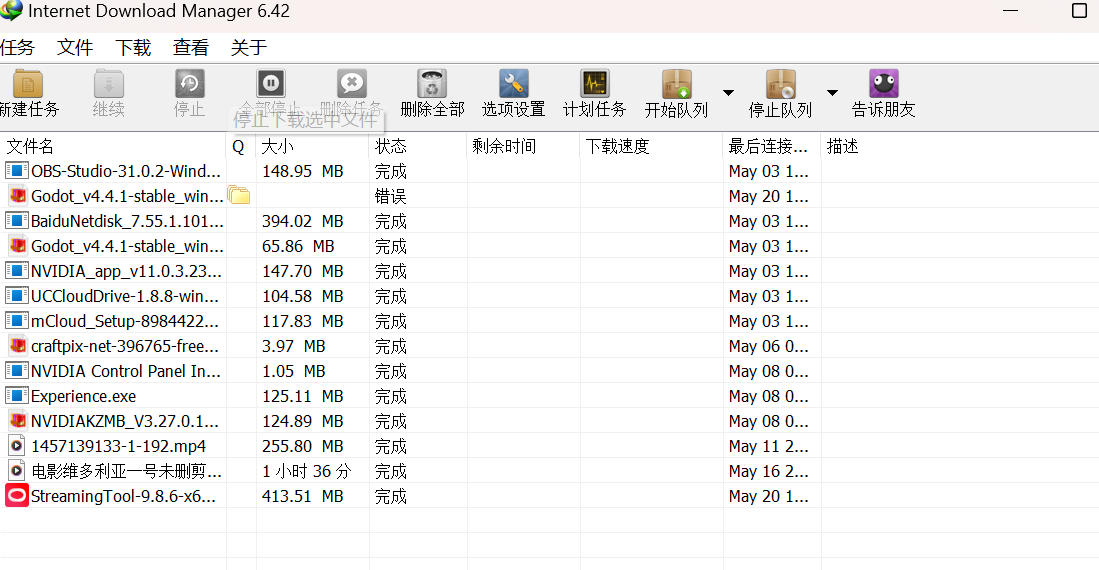
Task: Click the NVIDIA_app file type icon
Action: 17,271
